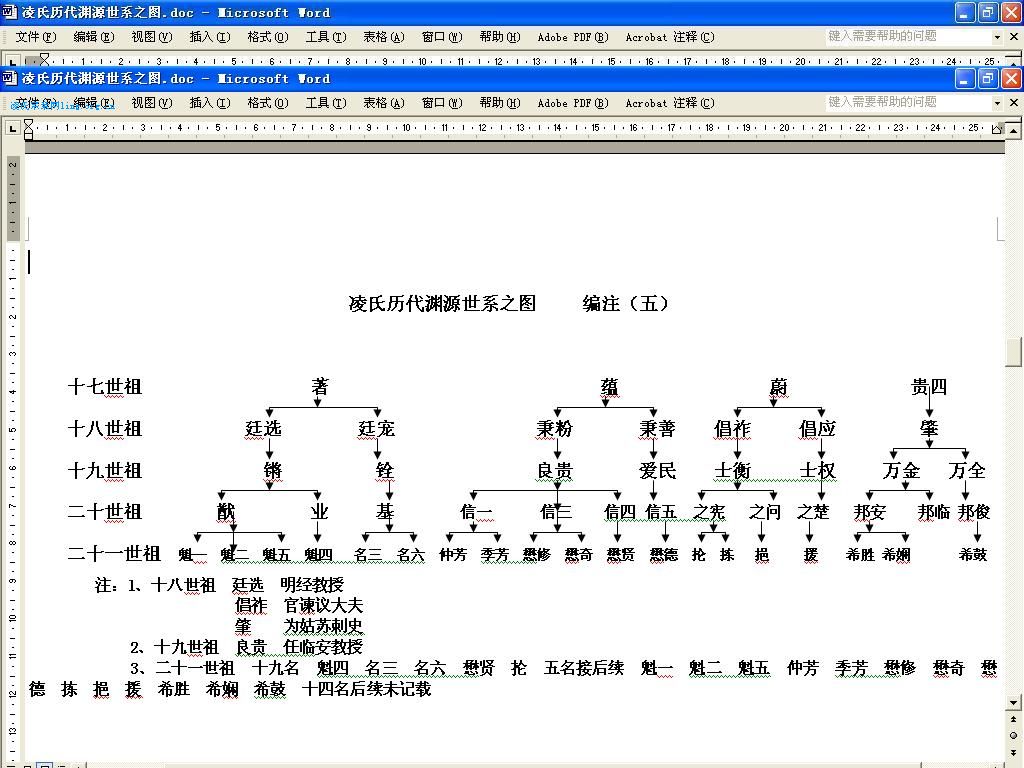Click first-line indent marker on front ruler
Viewport: 1024px width, 768px height.
[x=28, y=124]
